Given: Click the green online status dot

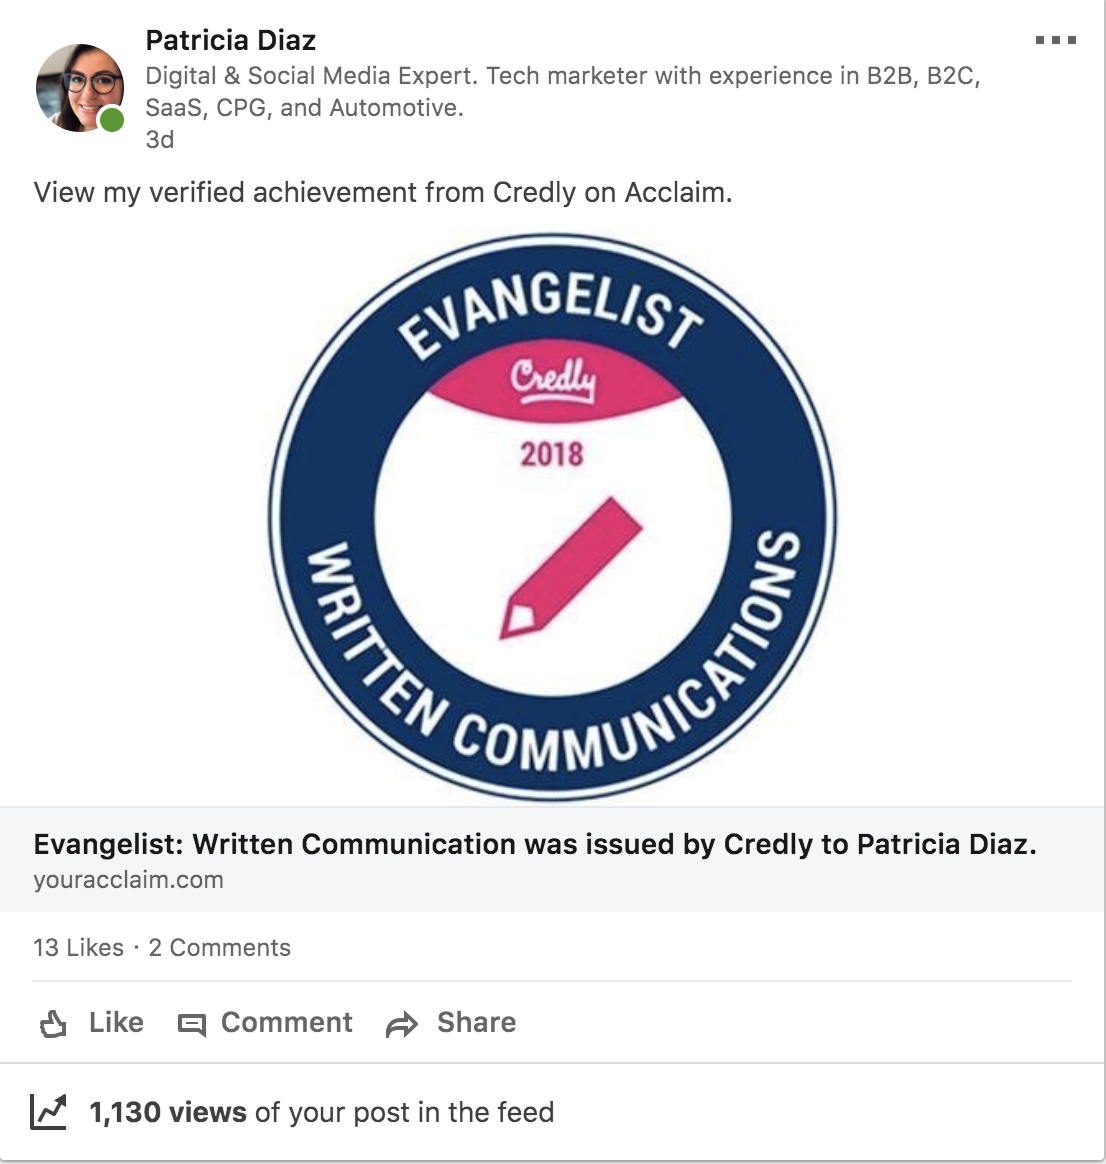Looking at the screenshot, I should [112, 121].
